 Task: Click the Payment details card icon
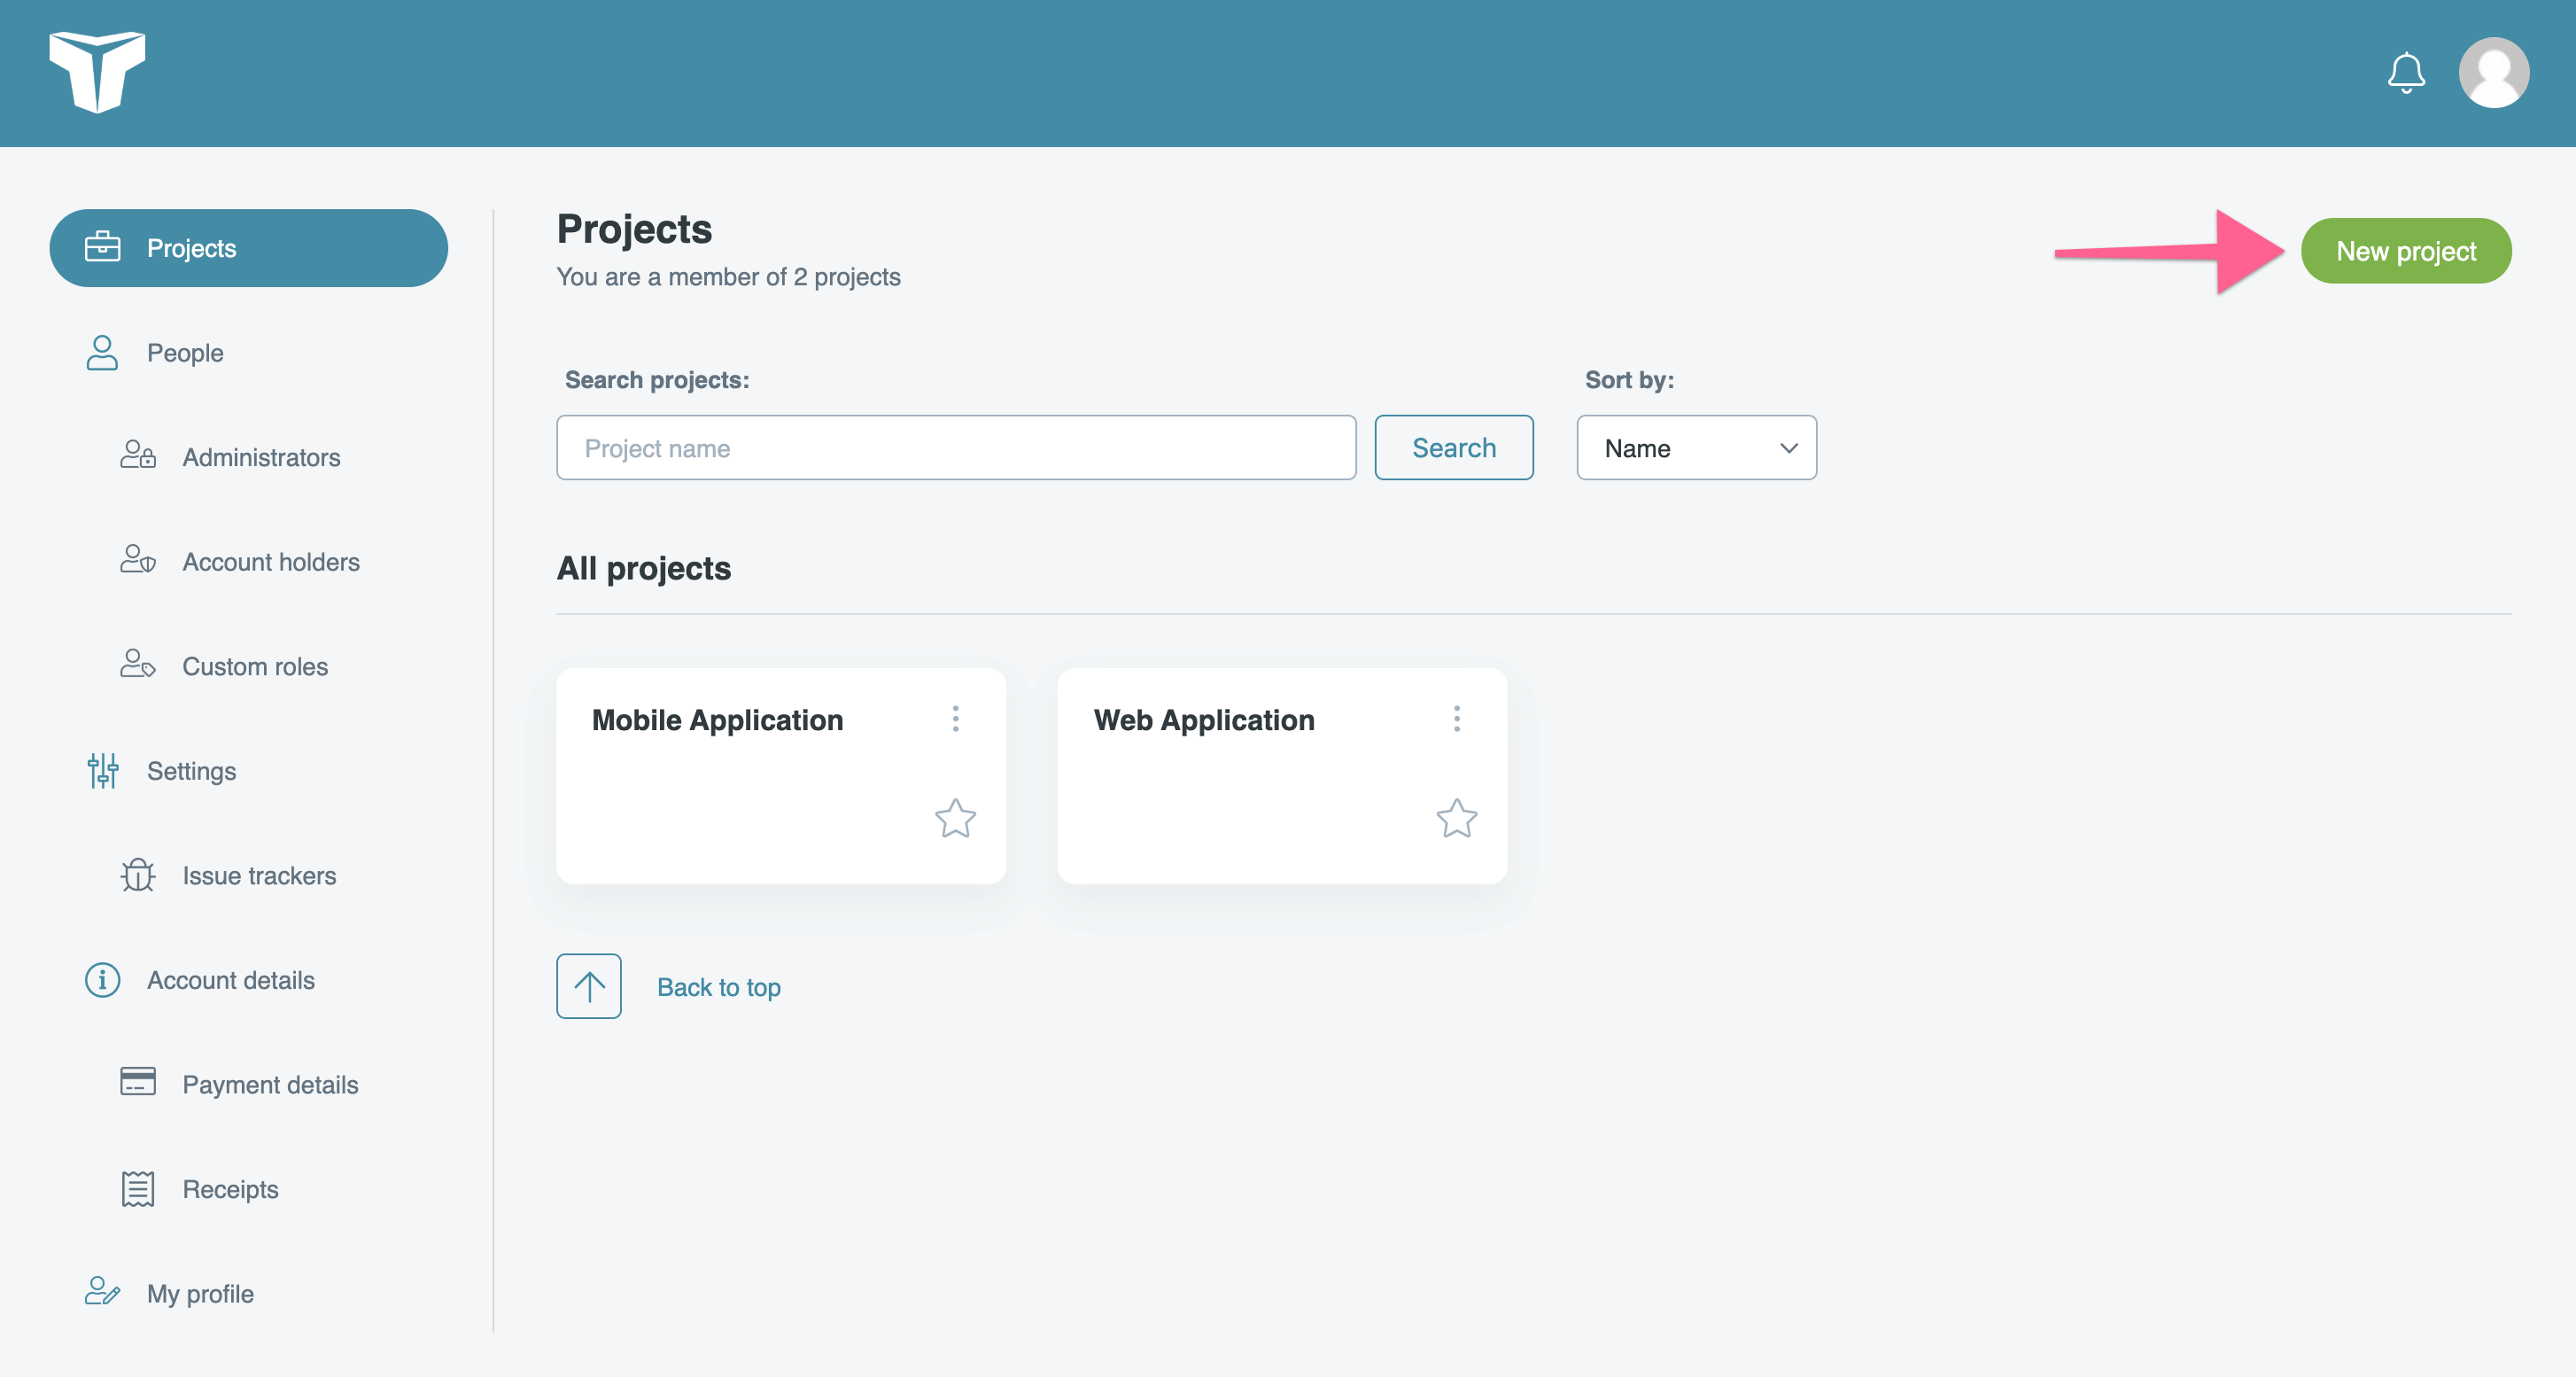click(138, 1083)
